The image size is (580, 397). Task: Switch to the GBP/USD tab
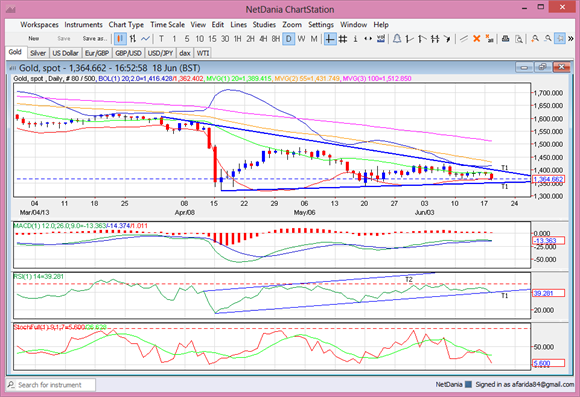click(x=128, y=53)
